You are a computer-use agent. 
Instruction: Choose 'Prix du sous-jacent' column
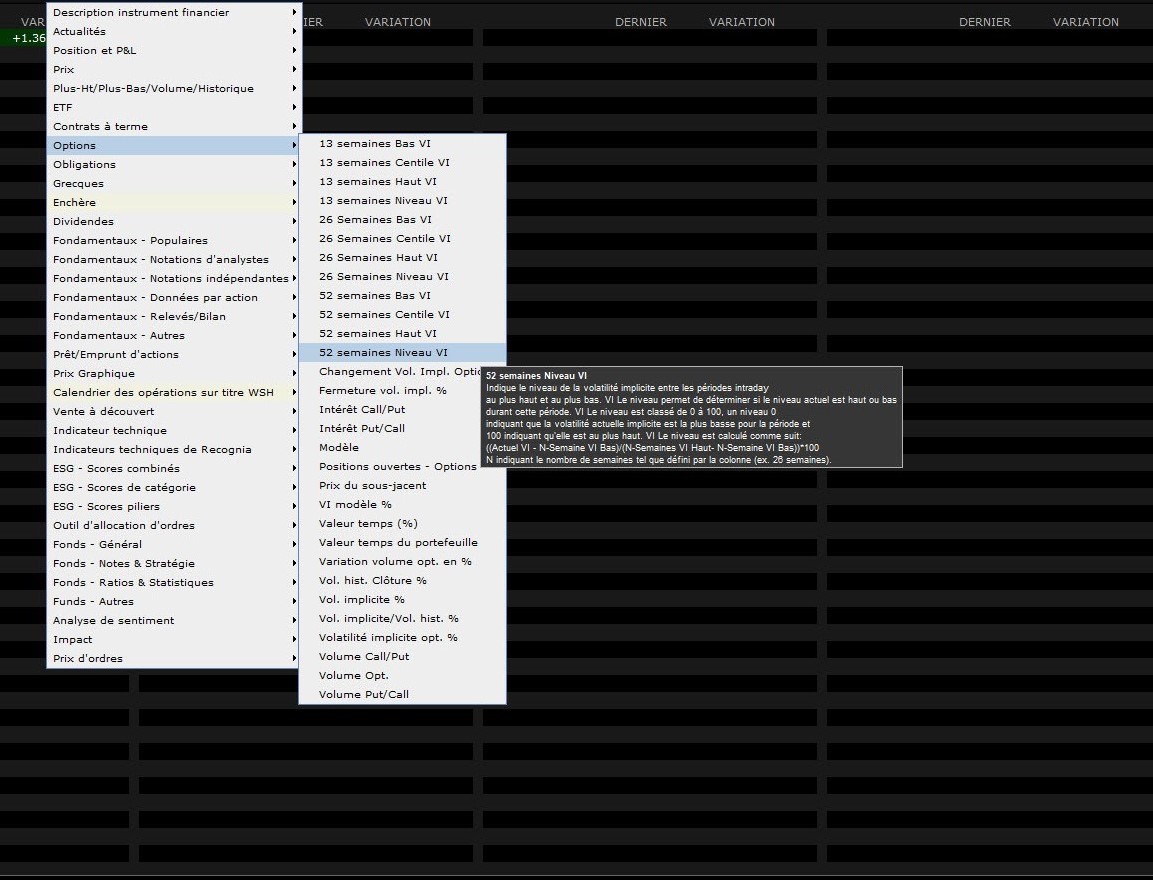click(372, 485)
